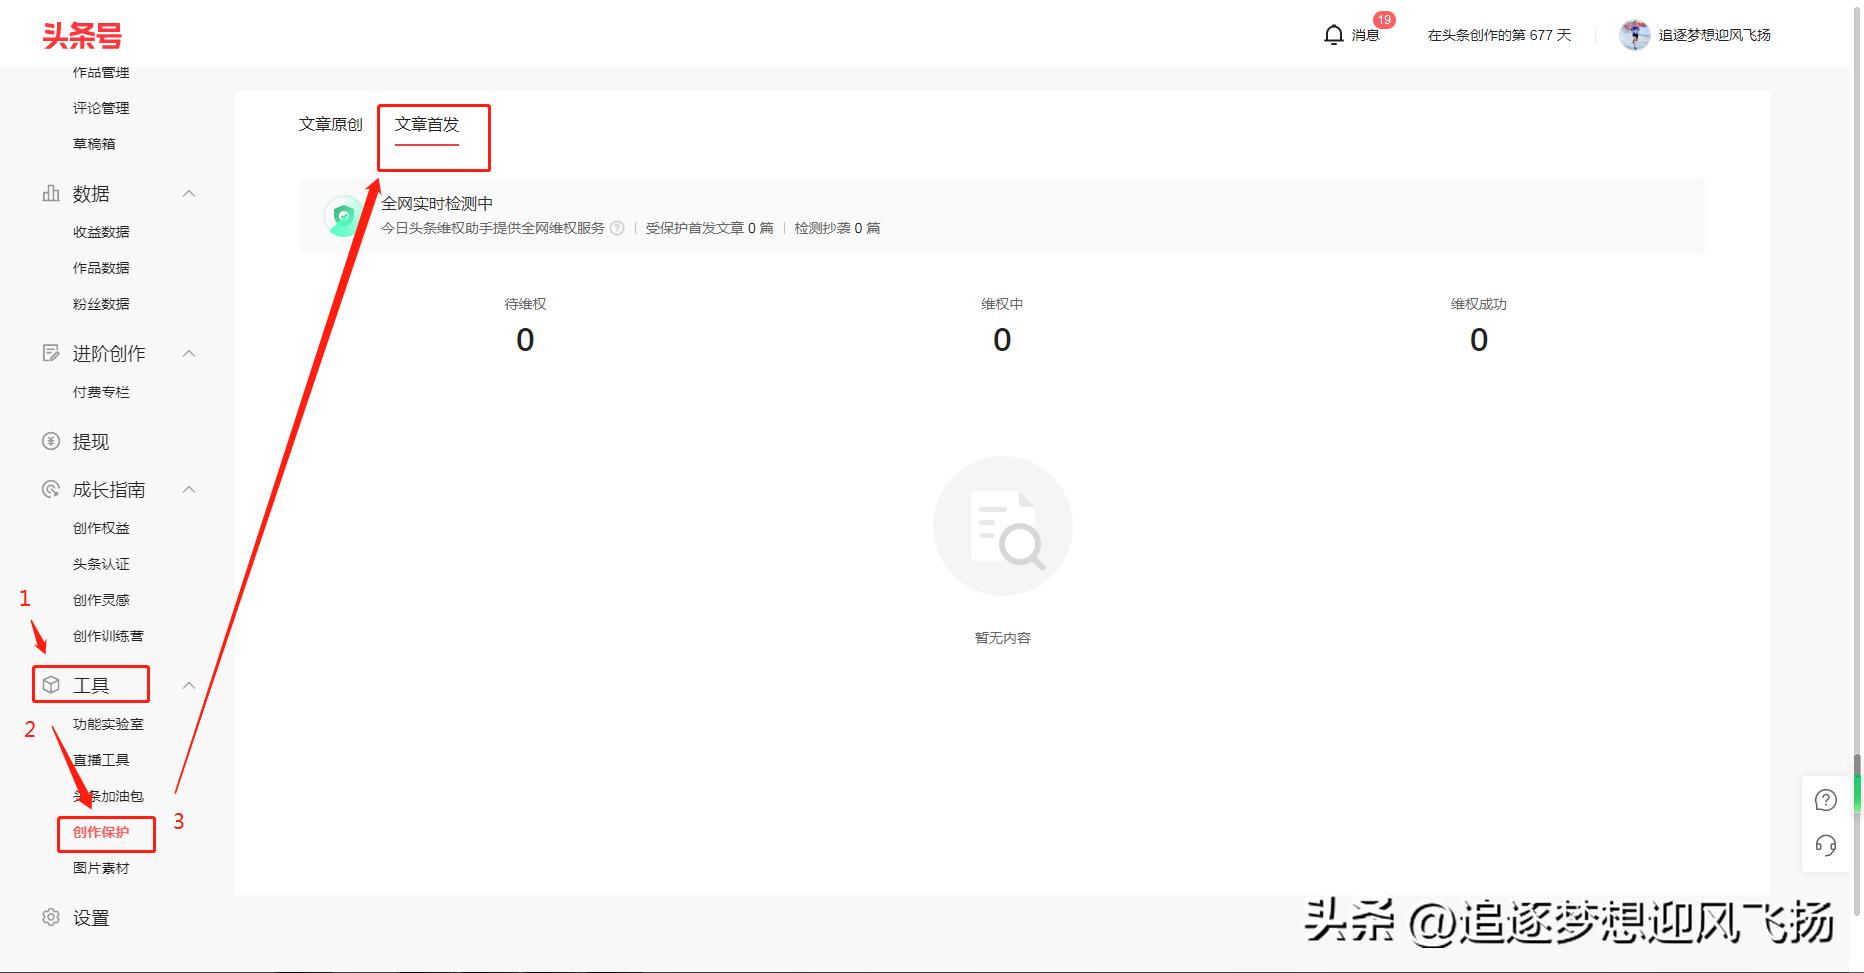Click the 提现 menu label
The height and width of the screenshot is (973, 1864).
point(91,442)
